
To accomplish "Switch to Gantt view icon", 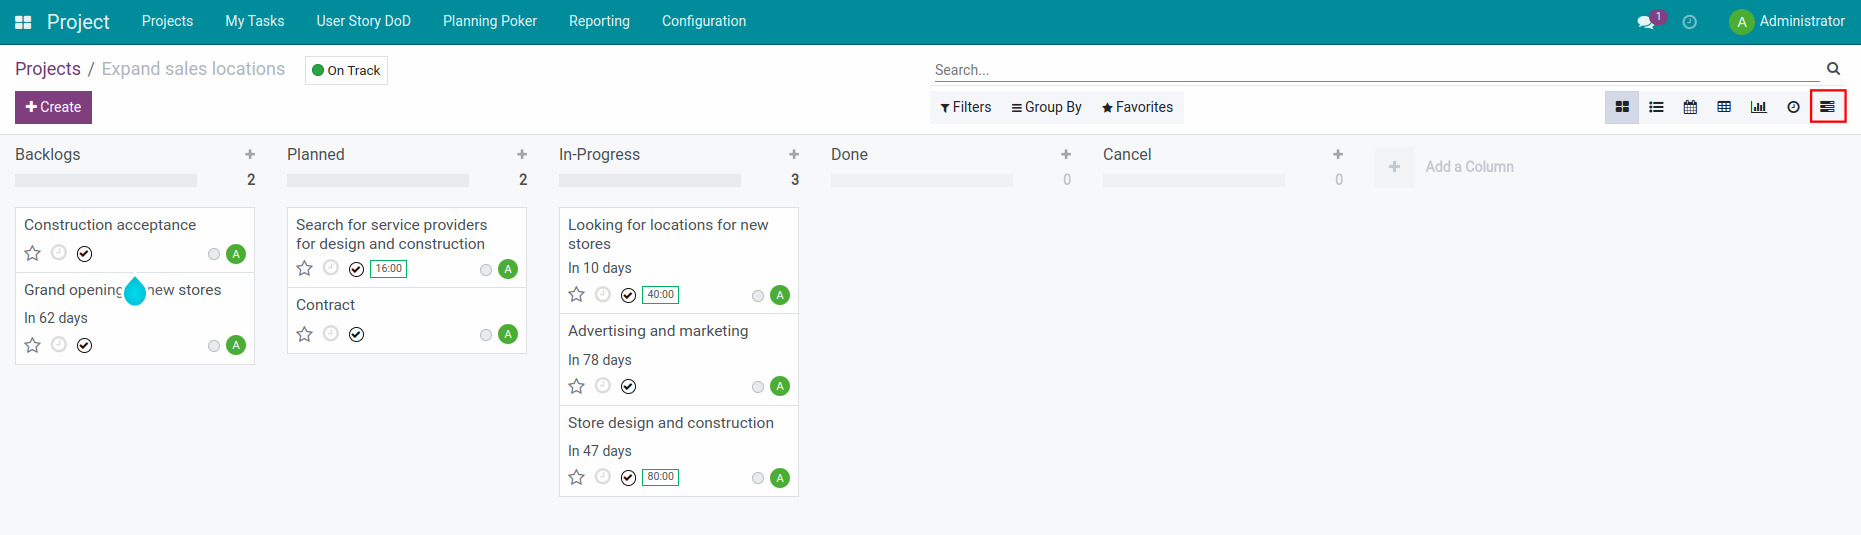I will 1827,107.
